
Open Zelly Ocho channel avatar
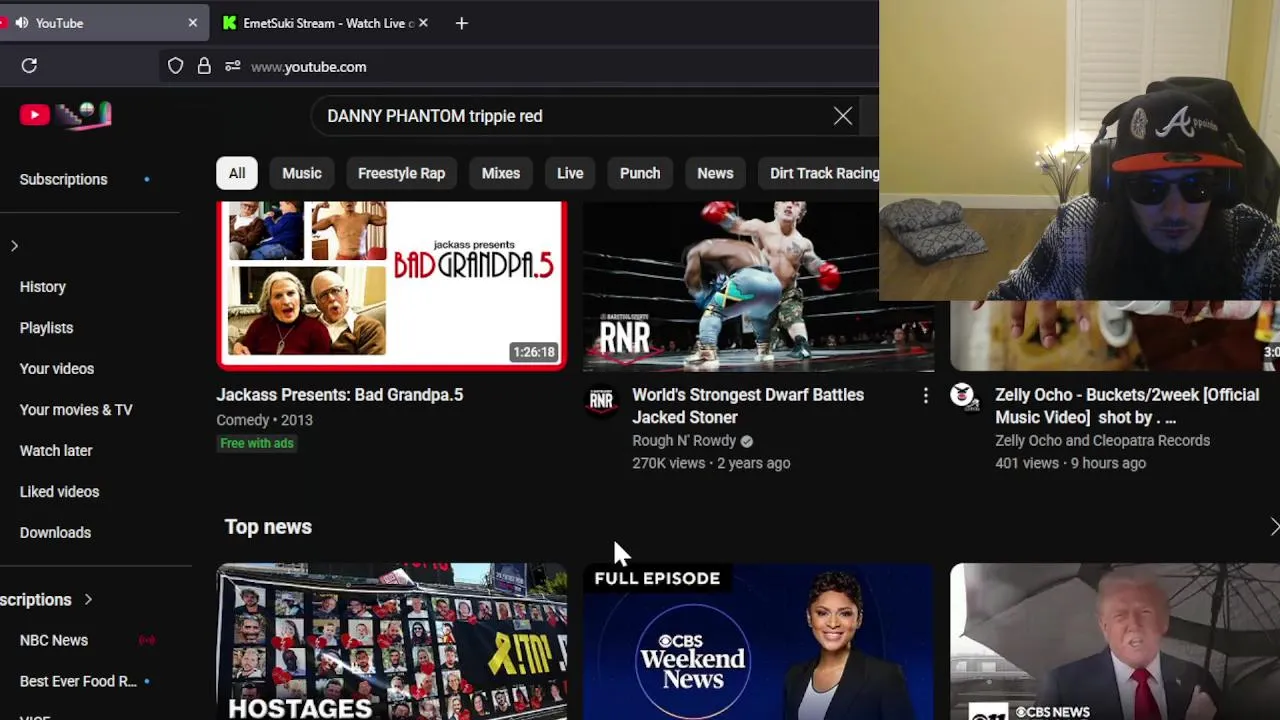pos(964,397)
